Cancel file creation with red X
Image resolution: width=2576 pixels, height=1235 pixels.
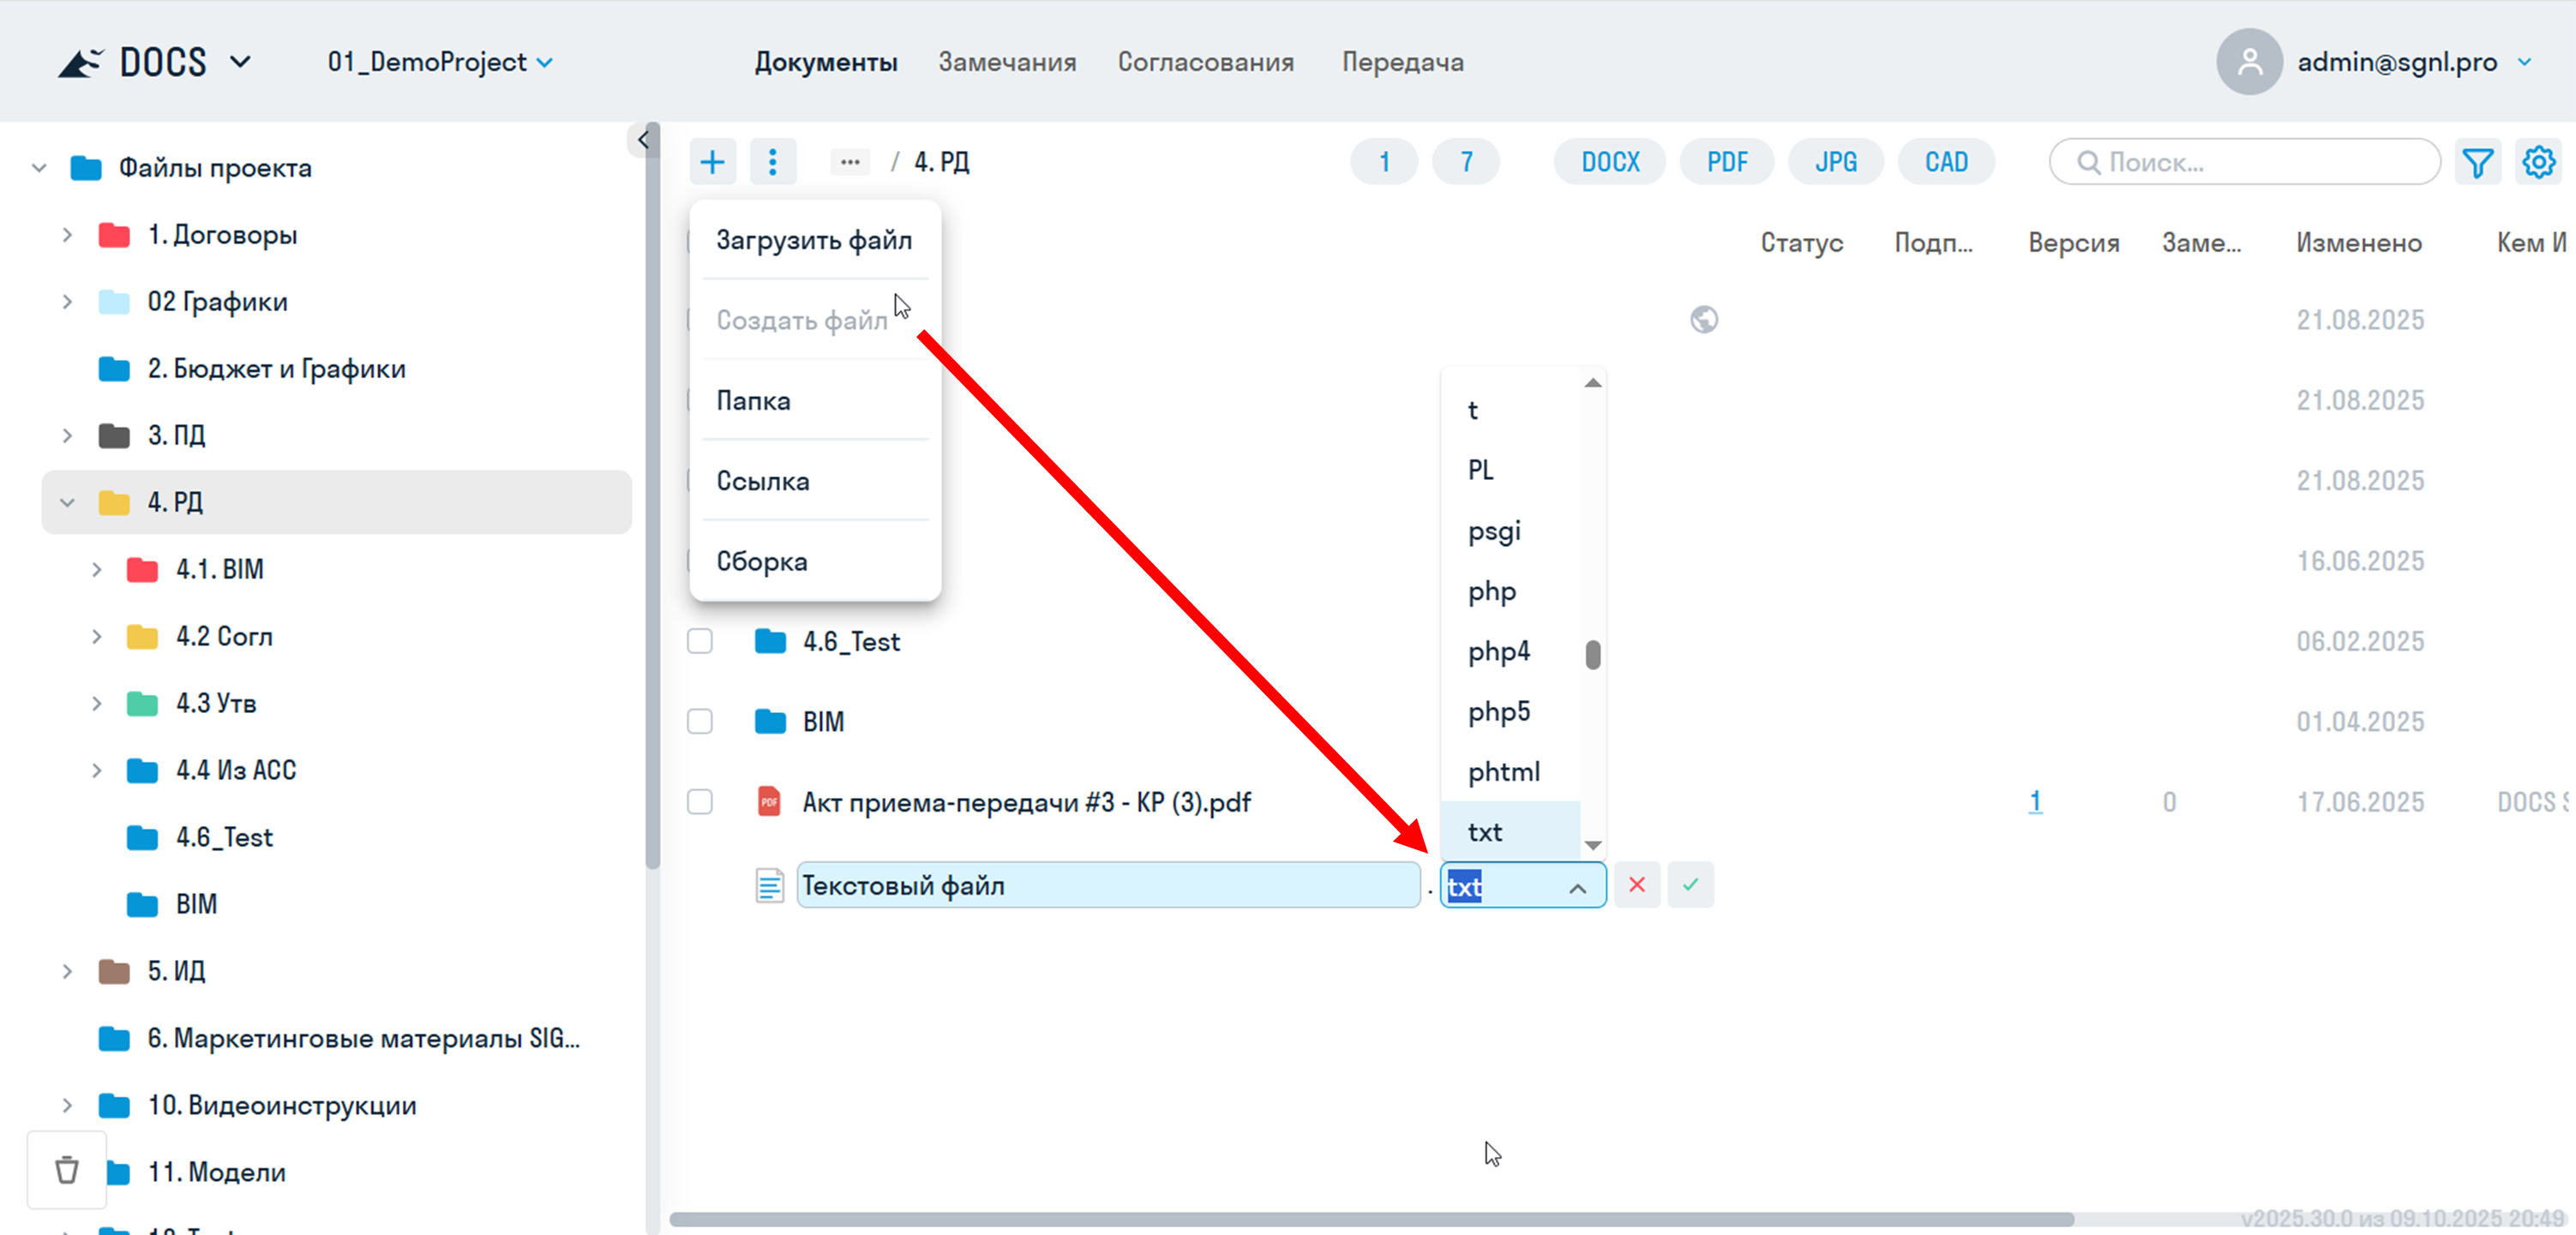click(1637, 885)
